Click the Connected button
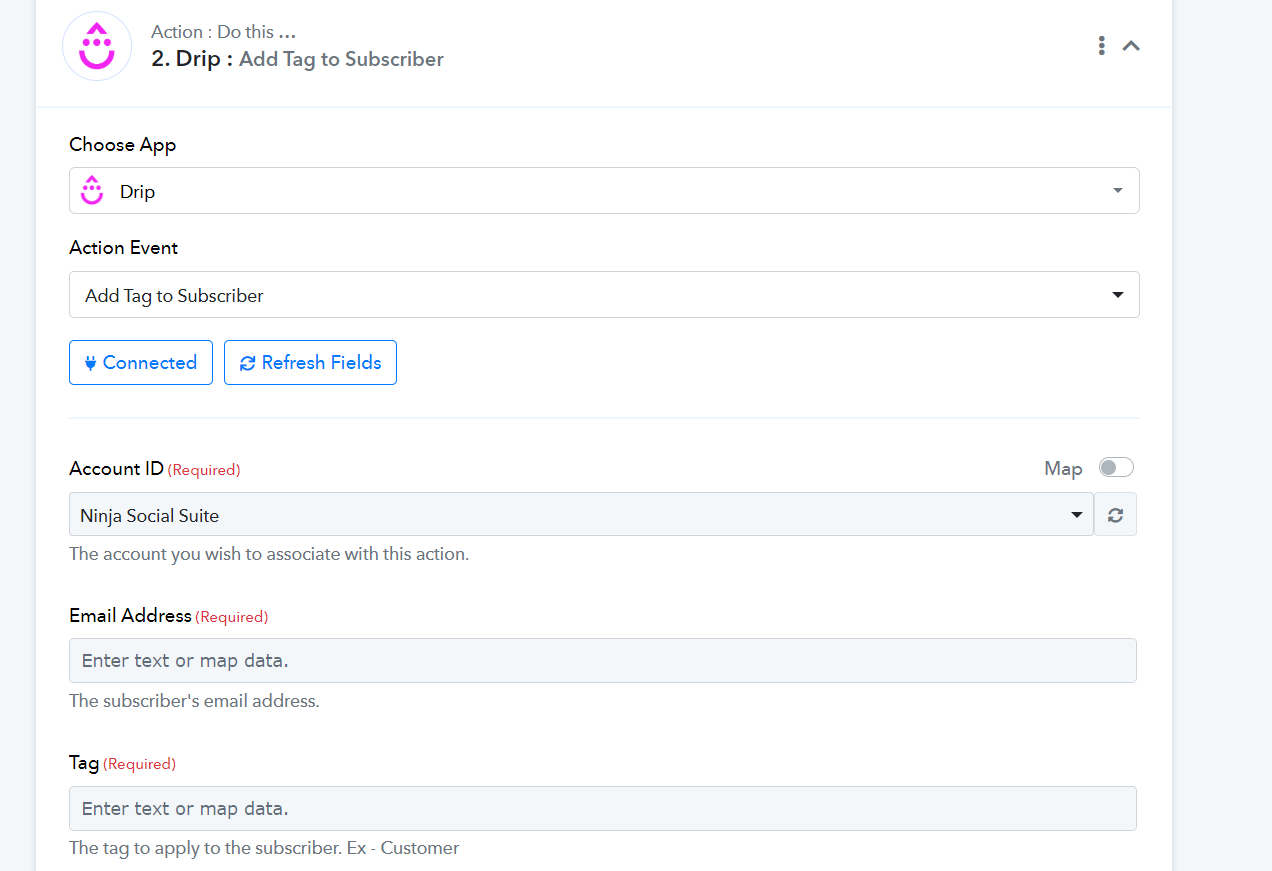Viewport: 1272px width, 871px height. pyautogui.click(x=141, y=362)
